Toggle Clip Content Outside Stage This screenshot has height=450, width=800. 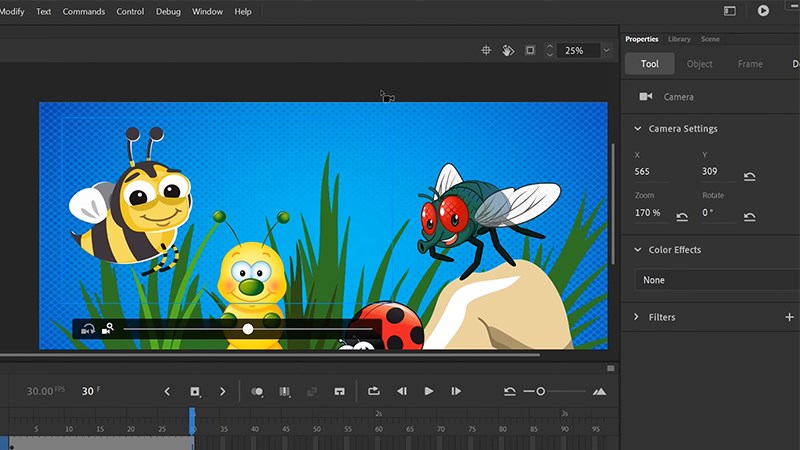click(x=530, y=50)
